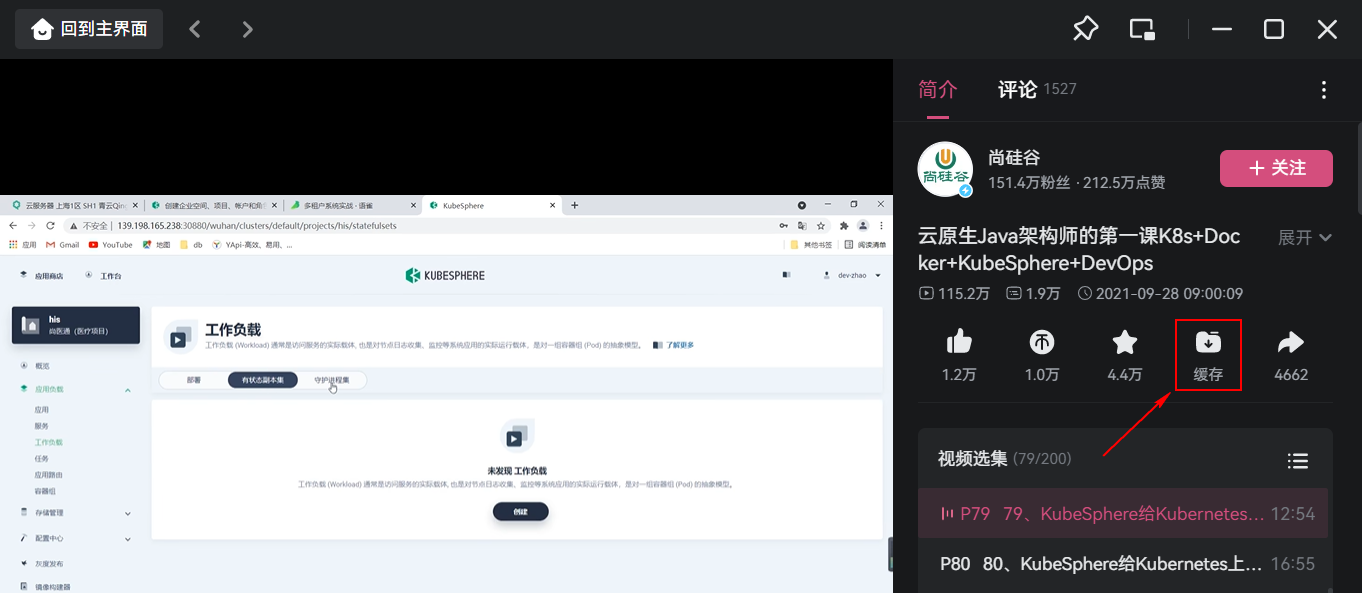Toggle the always-on-top pin icon
Image resolution: width=1362 pixels, height=593 pixels.
1085,29
